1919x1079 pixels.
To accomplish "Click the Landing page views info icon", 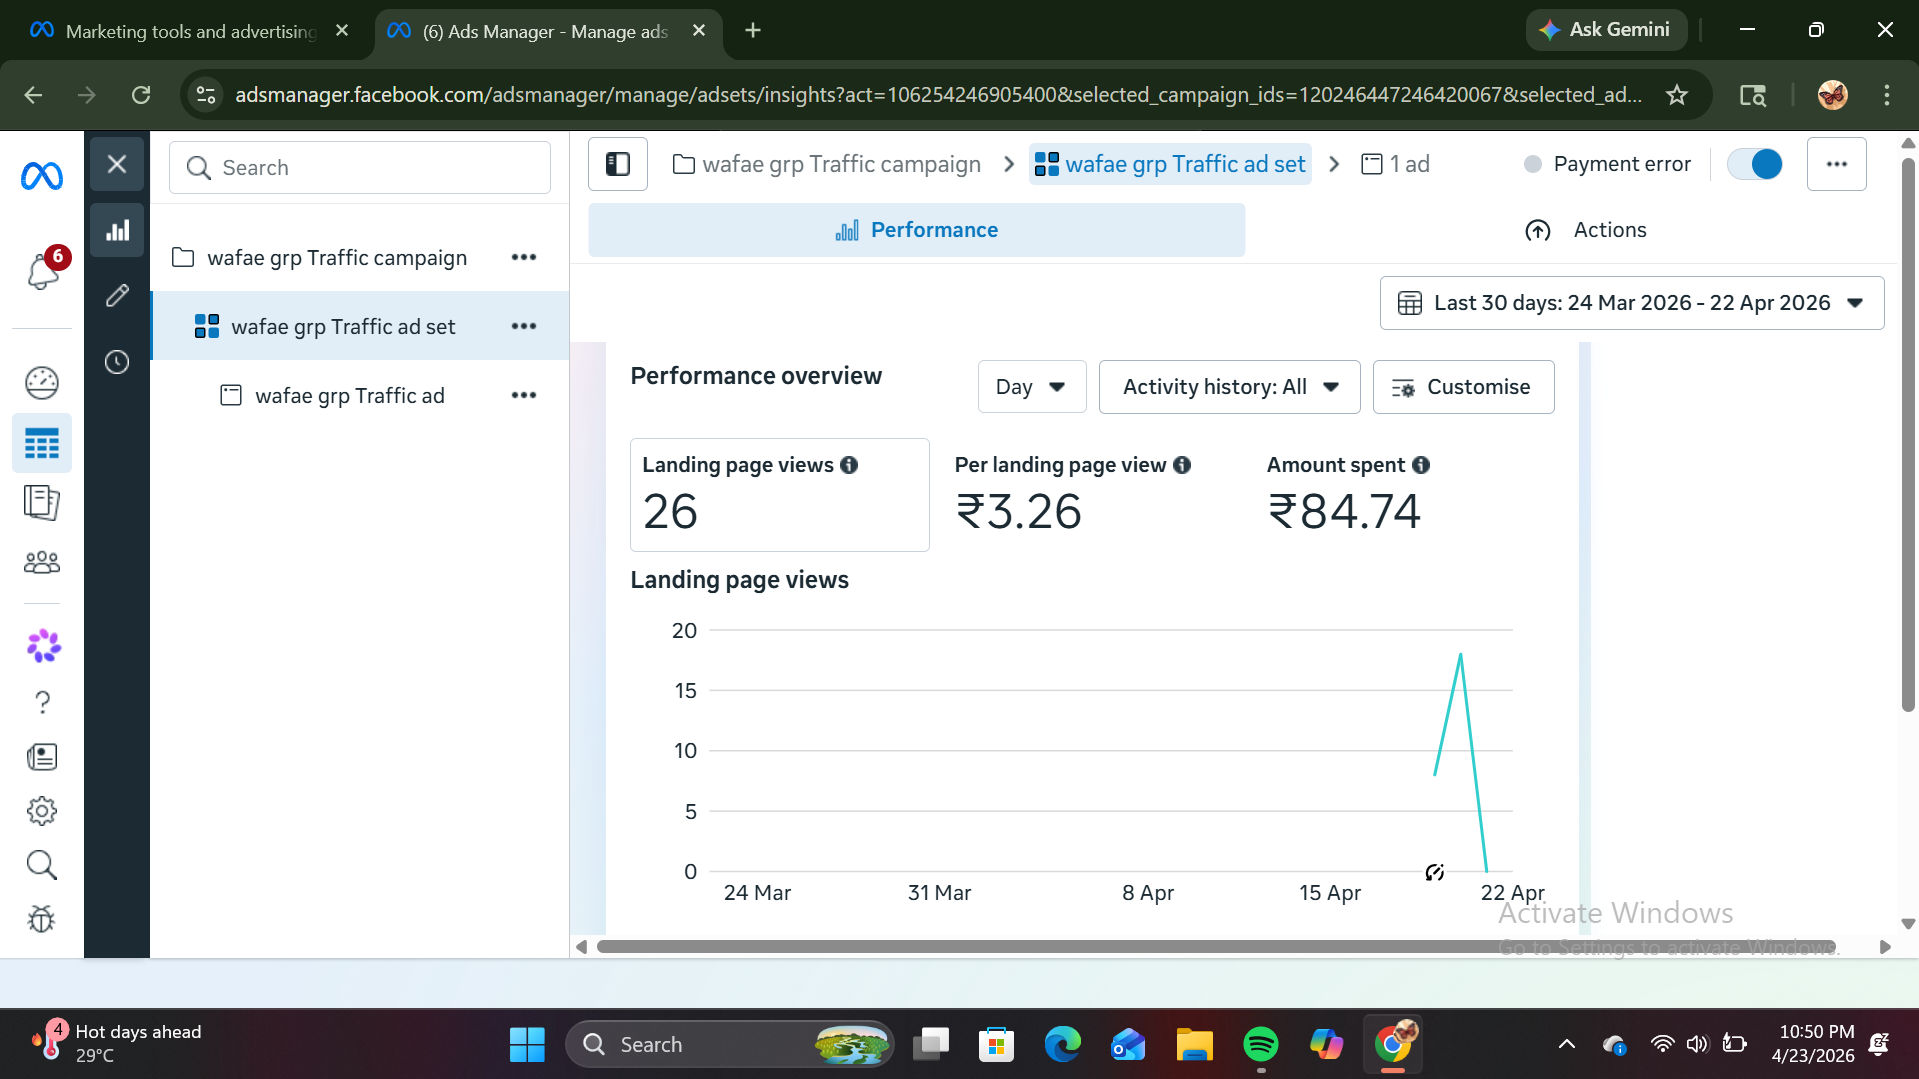I will click(x=849, y=465).
